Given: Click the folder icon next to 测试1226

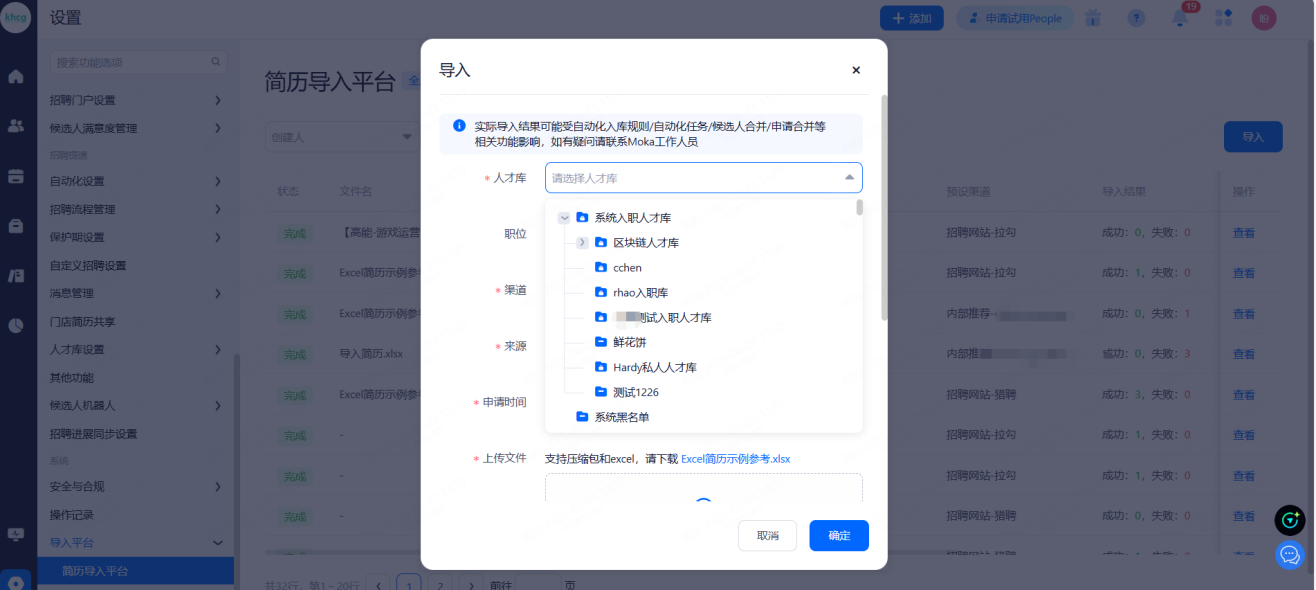Looking at the screenshot, I should tap(601, 392).
